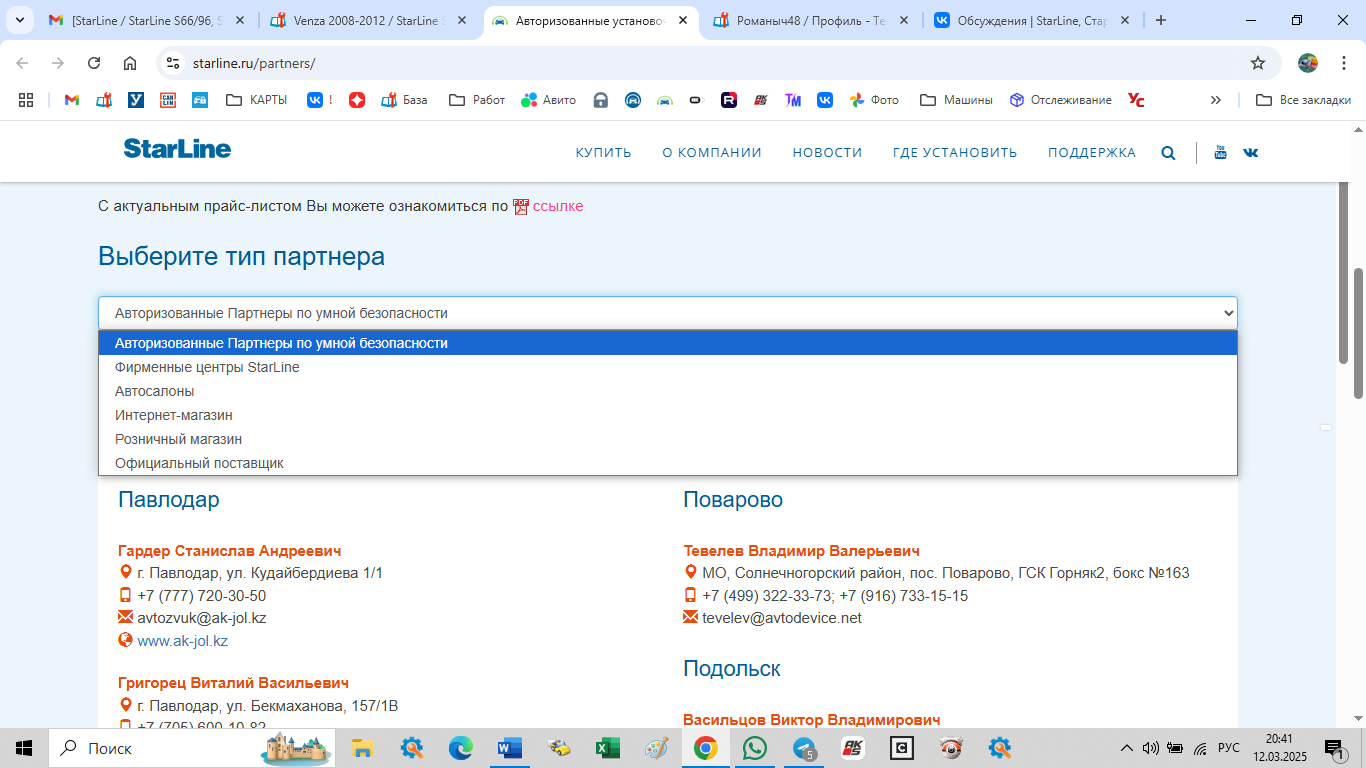The image size is (1366, 768).
Task: Open WhatsApp from the taskbar
Action: point(754,747)
